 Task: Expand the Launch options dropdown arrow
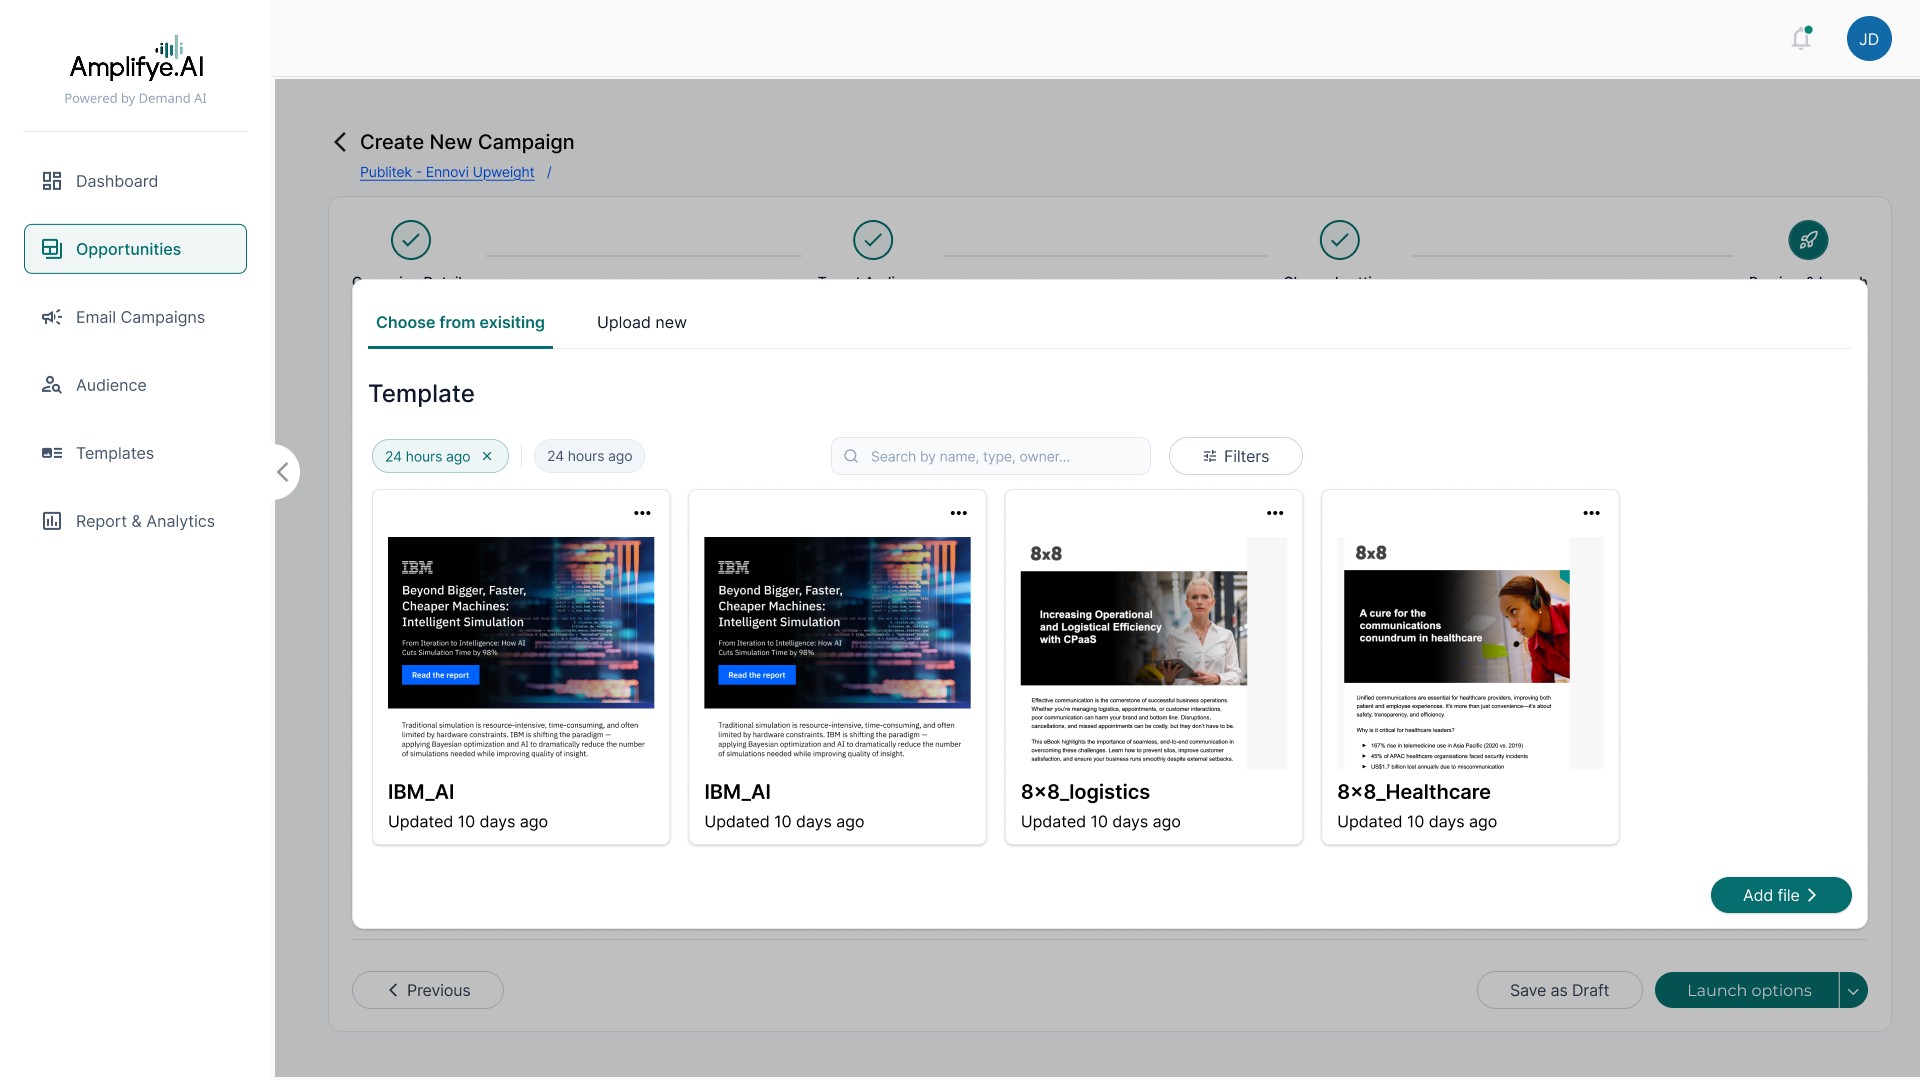pyautogui.click(x=1853, y=991)
